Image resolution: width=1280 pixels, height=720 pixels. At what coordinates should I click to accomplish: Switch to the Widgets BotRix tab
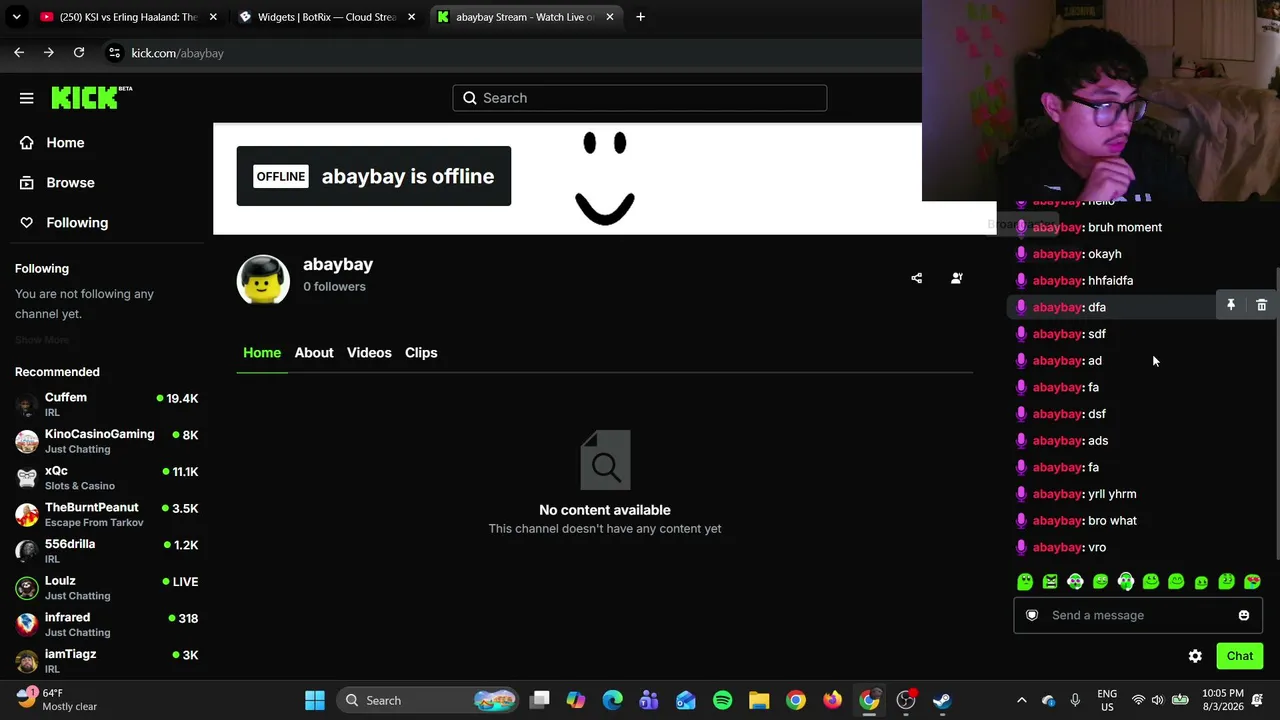point(326,17)
